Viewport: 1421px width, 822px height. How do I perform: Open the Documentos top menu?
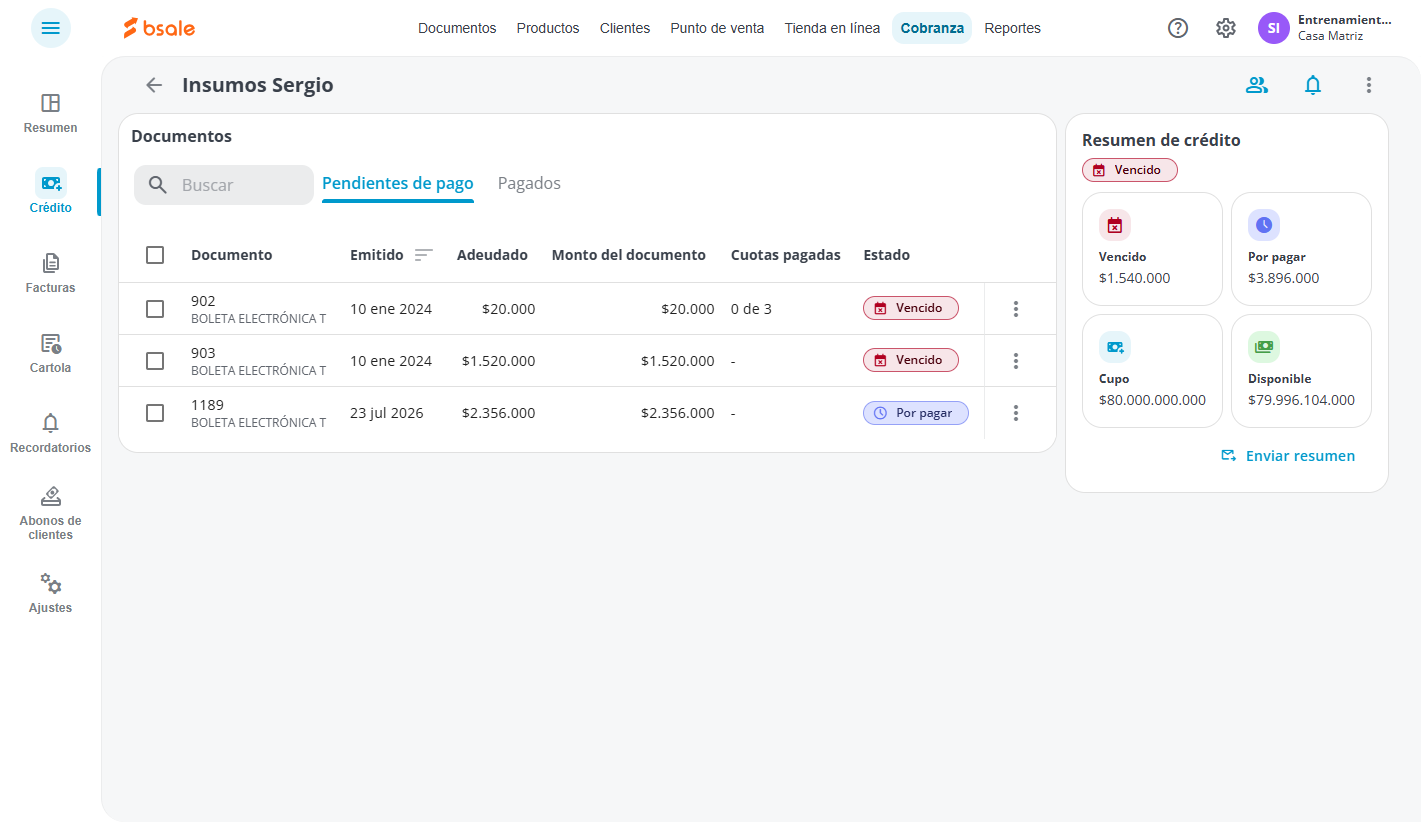coord(457,28)
